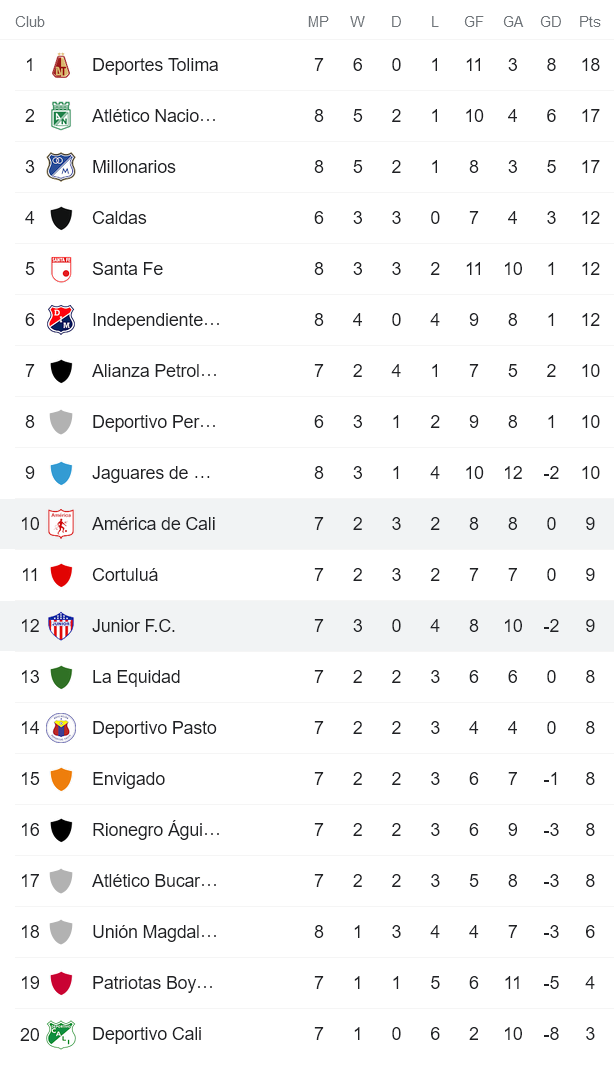614x1070 pixels.
Task: Sort the table by Pts column
Action: 590,21
